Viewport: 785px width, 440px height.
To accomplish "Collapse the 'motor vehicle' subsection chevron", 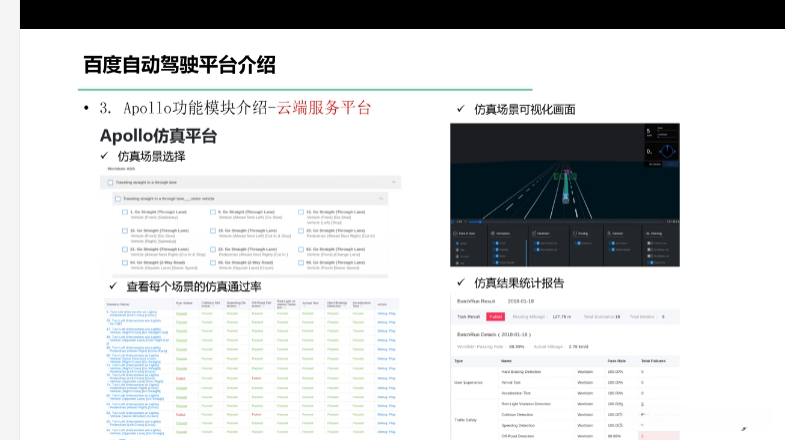I will click(381, 199).
